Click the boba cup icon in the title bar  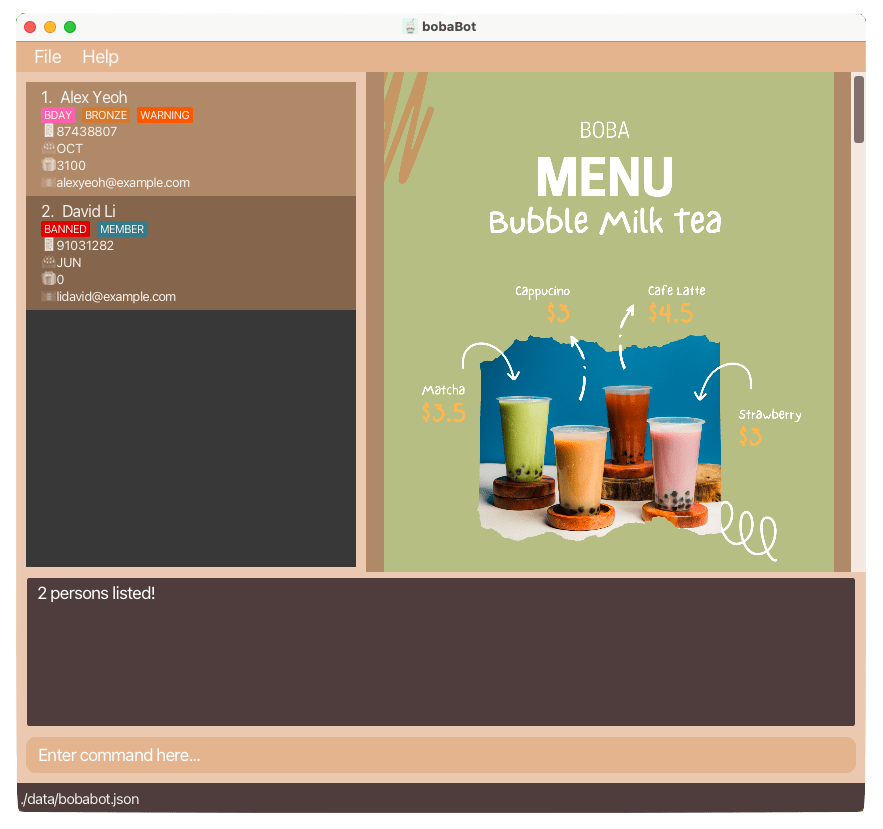point(410,26)
